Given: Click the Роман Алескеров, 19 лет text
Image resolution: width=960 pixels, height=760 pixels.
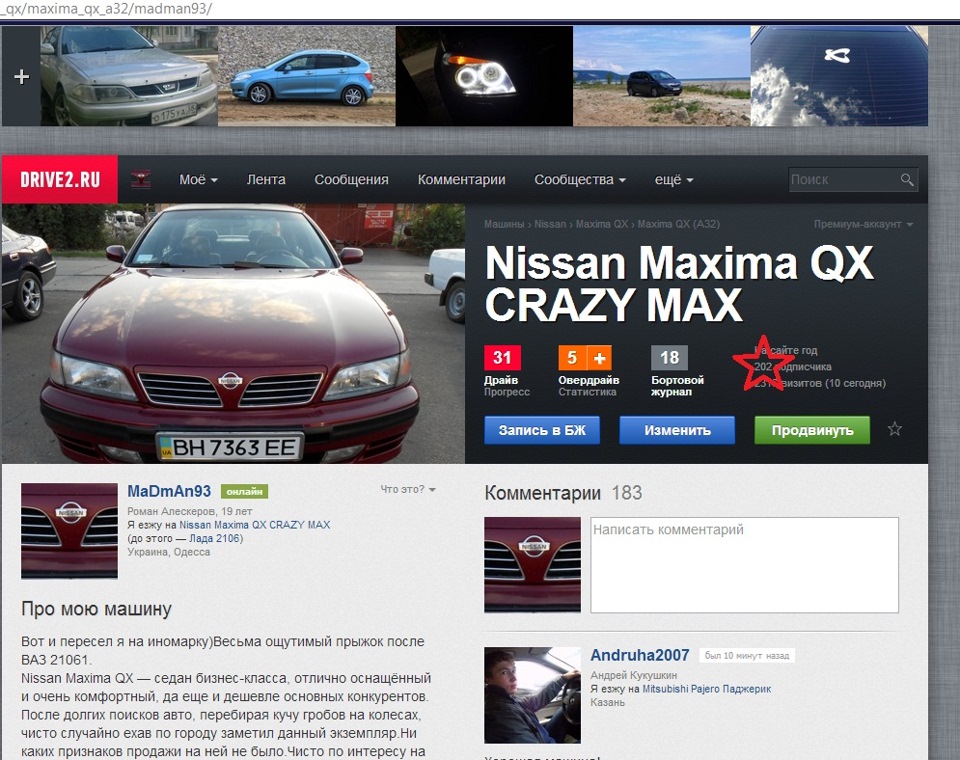Looking at the screenshot, I should tap(190, 511).
